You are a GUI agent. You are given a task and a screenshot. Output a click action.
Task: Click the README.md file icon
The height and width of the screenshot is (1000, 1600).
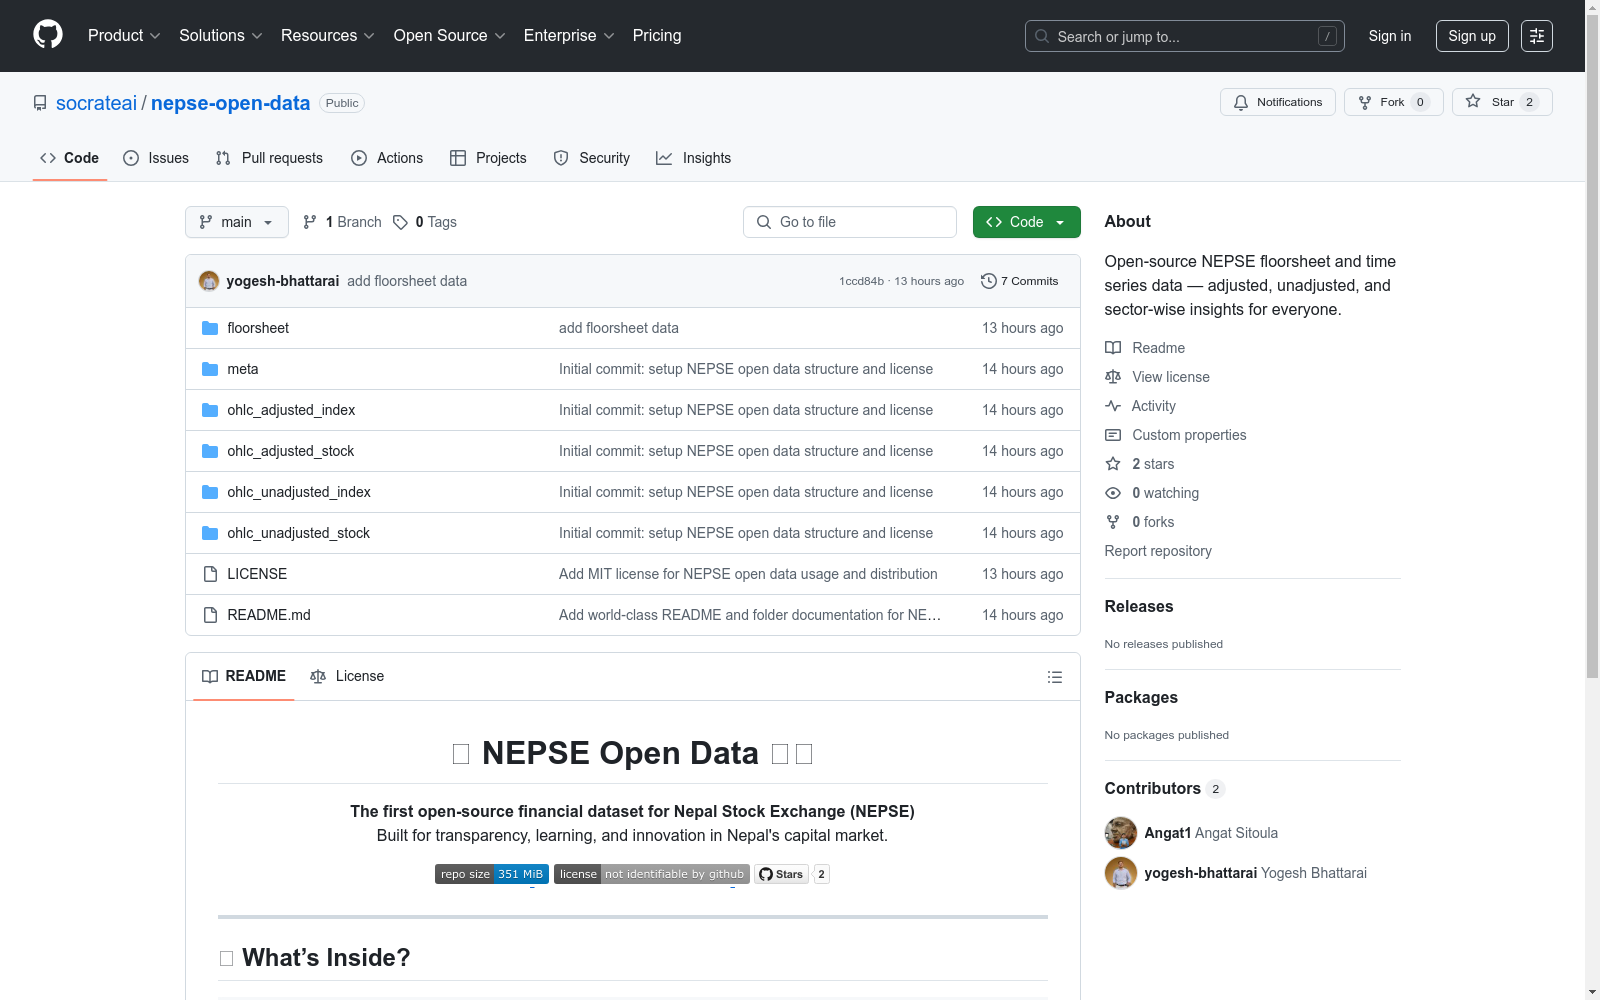(210, 615)
